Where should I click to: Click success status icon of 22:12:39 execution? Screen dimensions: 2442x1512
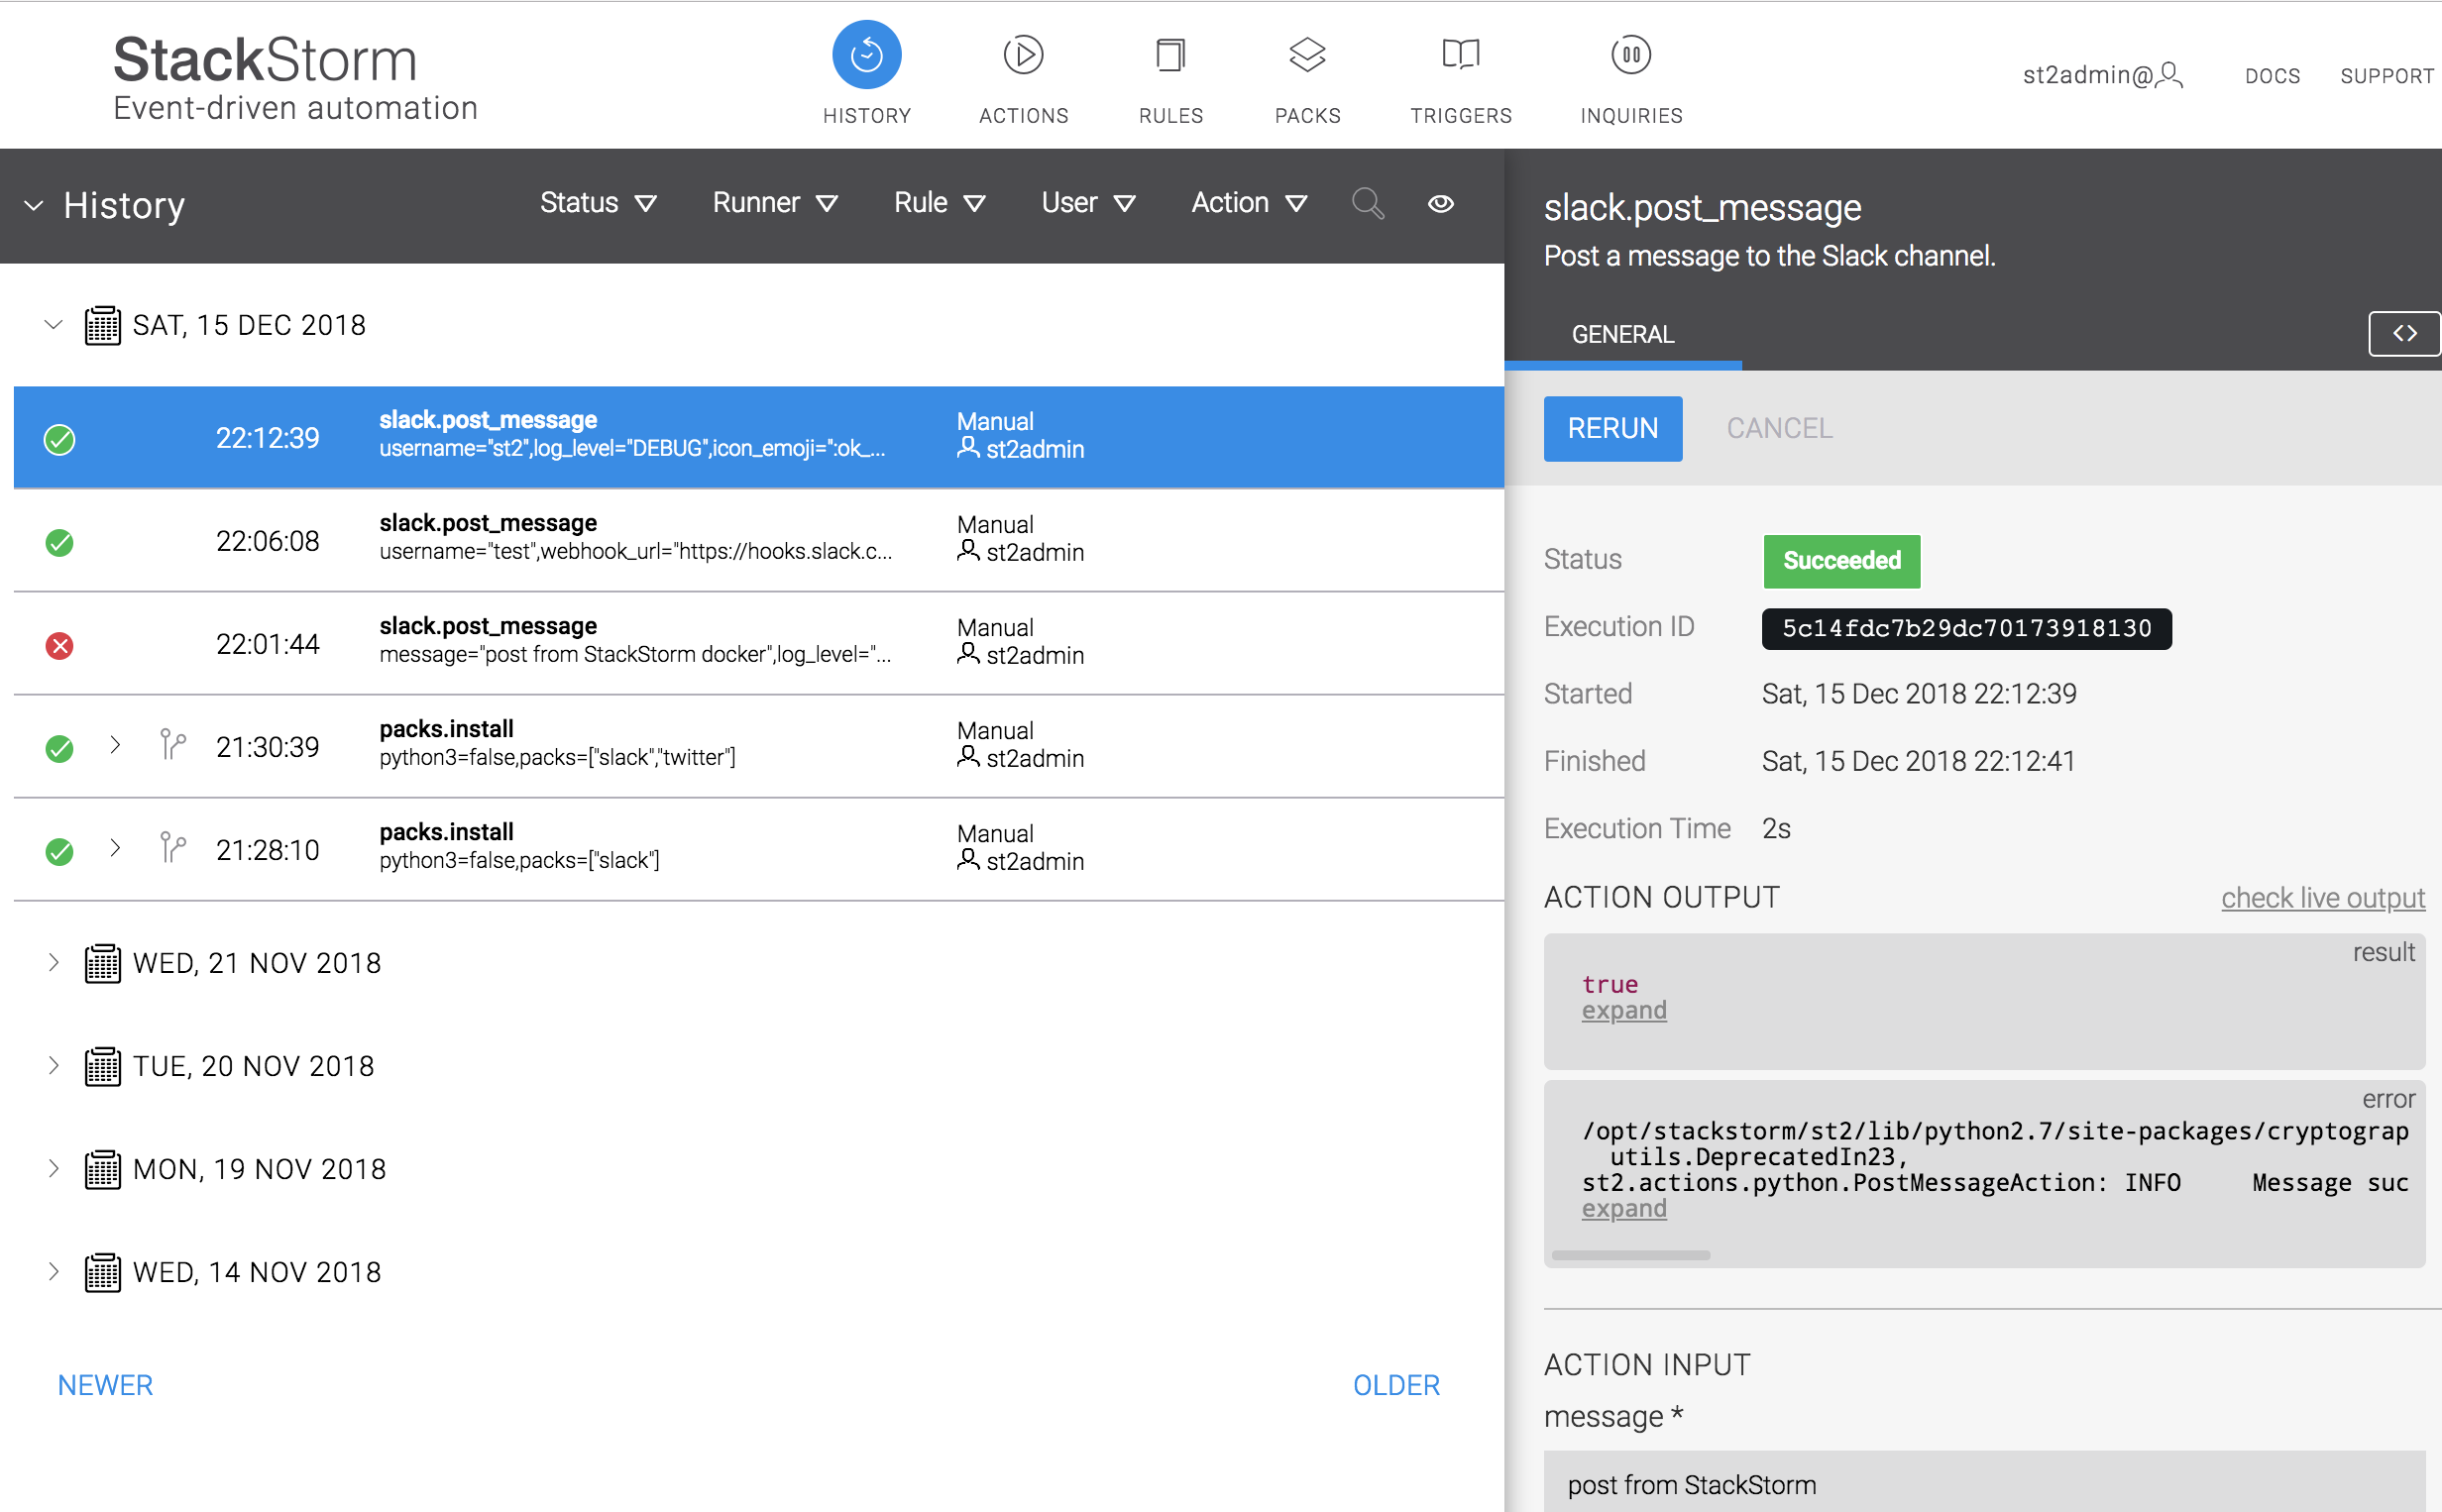click(x=60, y=439)
